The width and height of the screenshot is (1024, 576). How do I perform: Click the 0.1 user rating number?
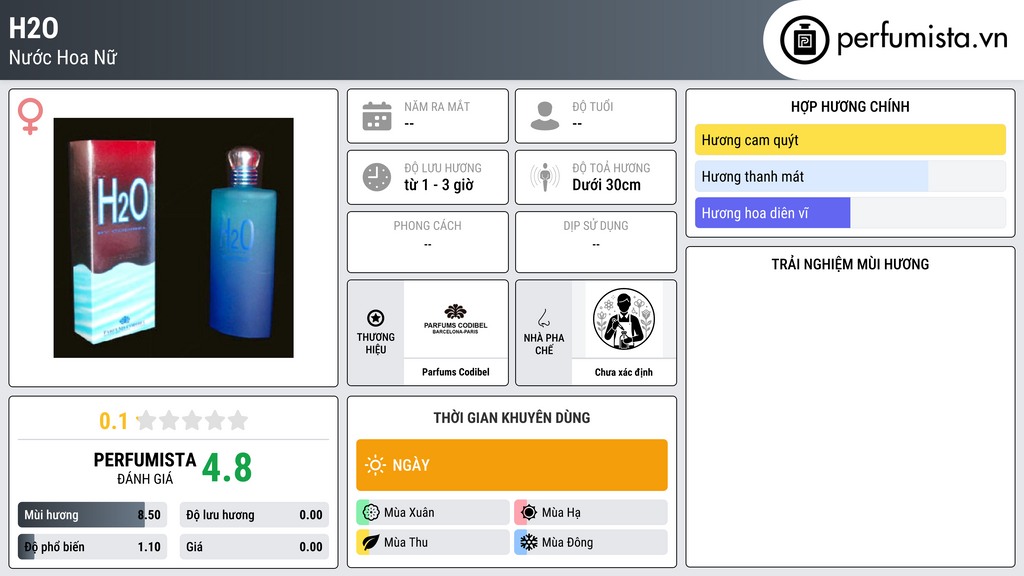tap(113, 421)
